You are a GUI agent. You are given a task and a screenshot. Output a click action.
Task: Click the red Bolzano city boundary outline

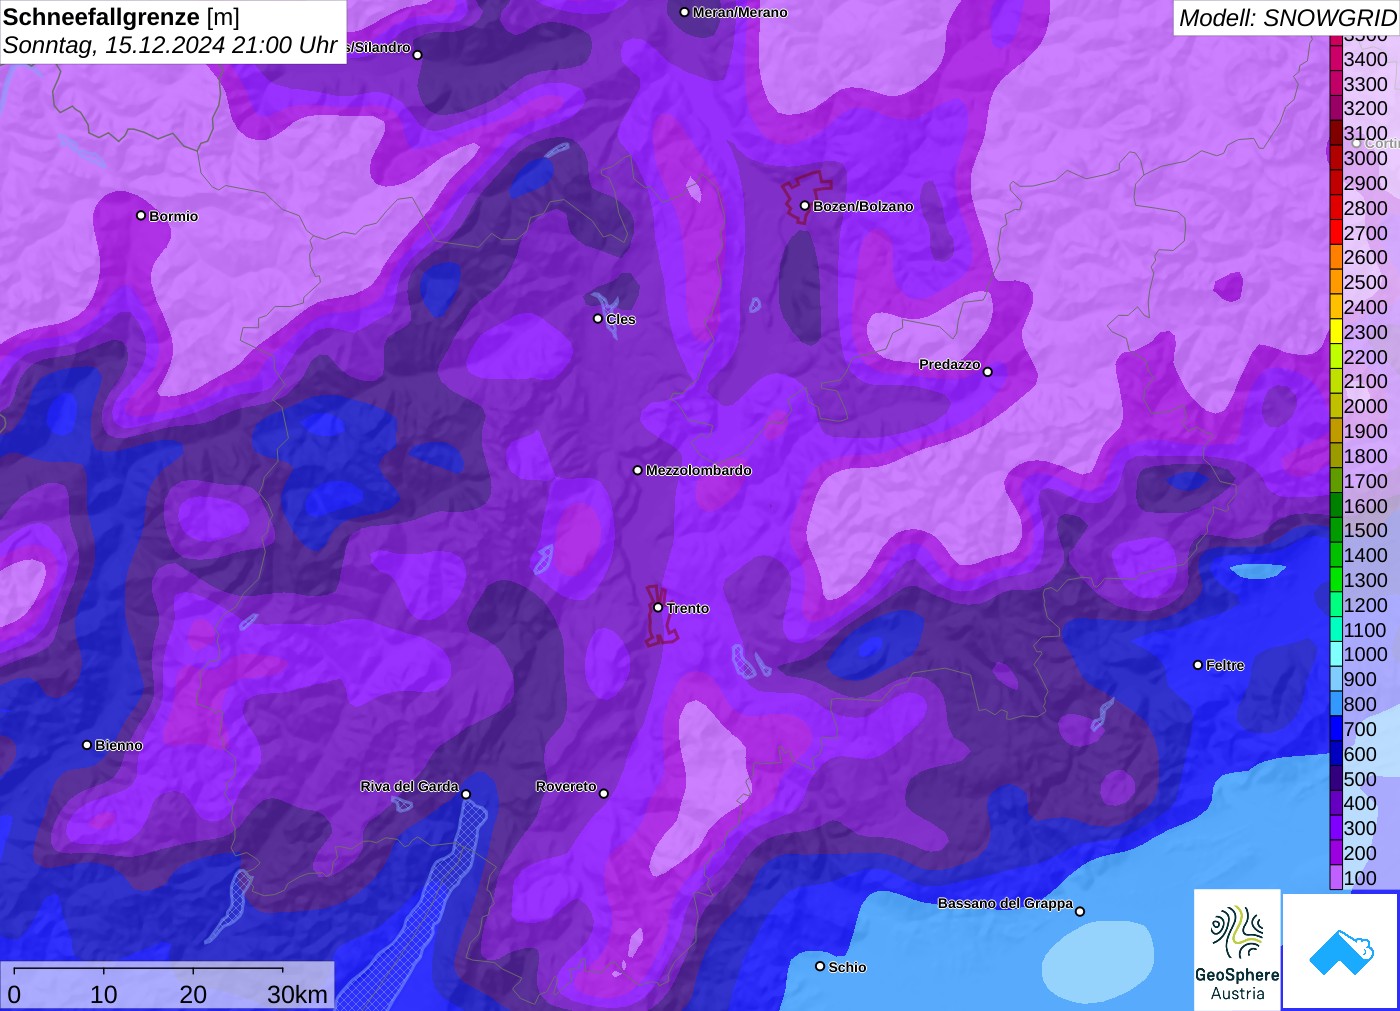click(x=807, y=196)
